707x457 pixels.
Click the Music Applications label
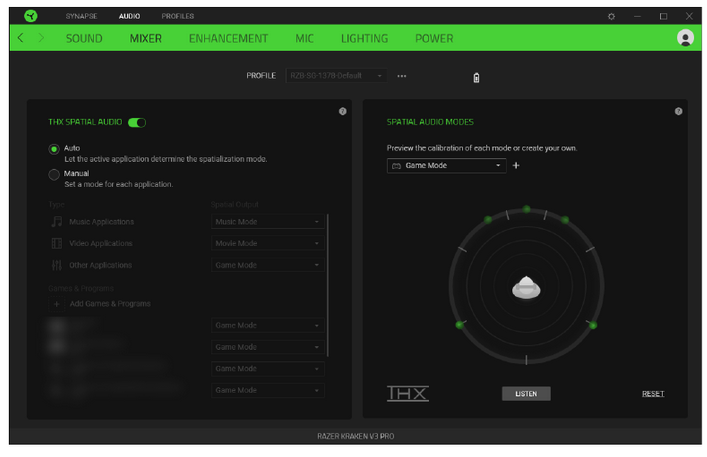[101, 222]
